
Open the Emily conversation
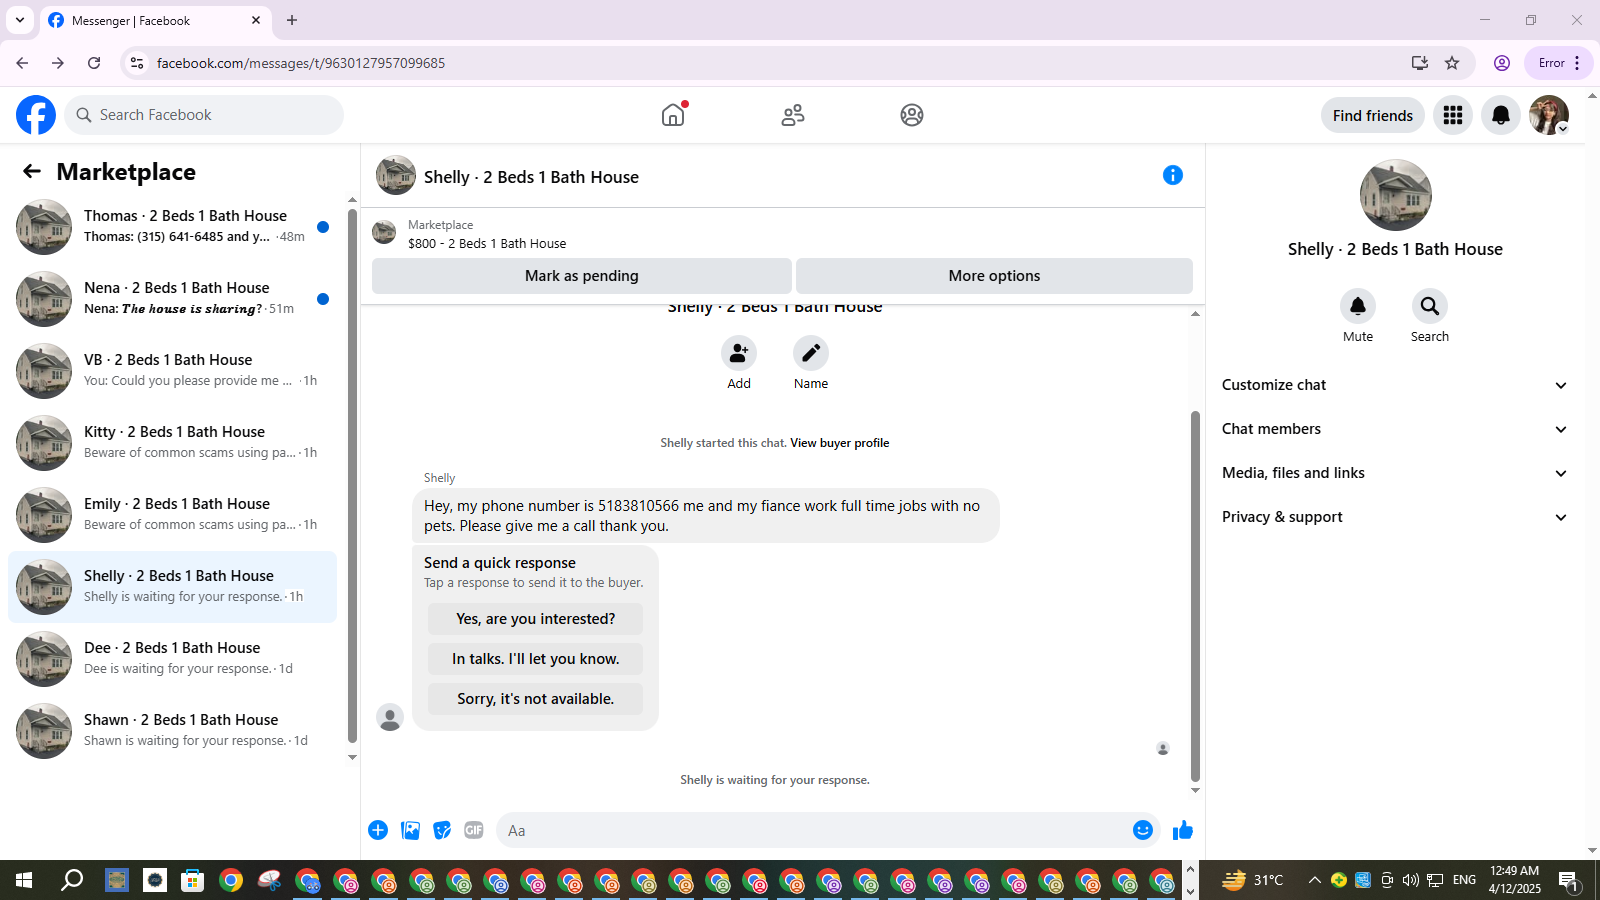pos(173,515)
